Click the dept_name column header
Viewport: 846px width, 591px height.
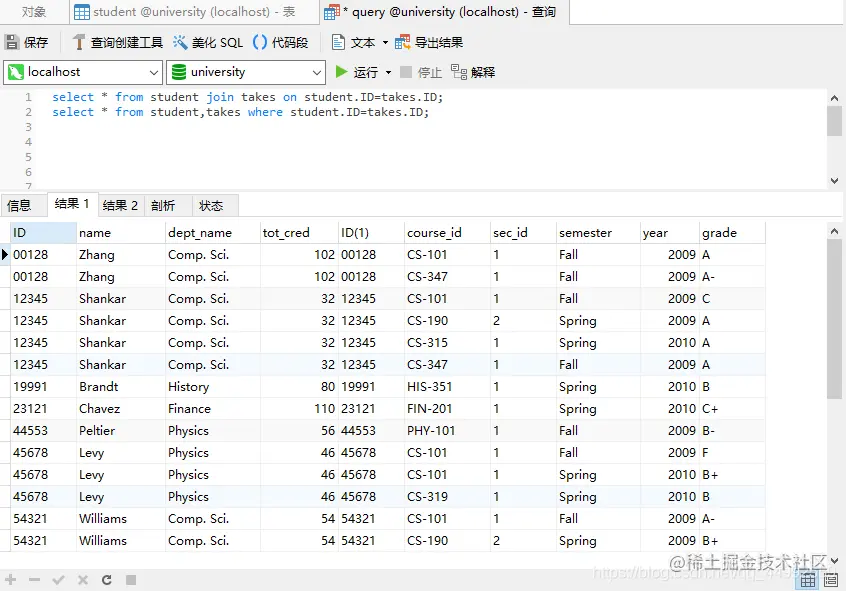point(213,233)
